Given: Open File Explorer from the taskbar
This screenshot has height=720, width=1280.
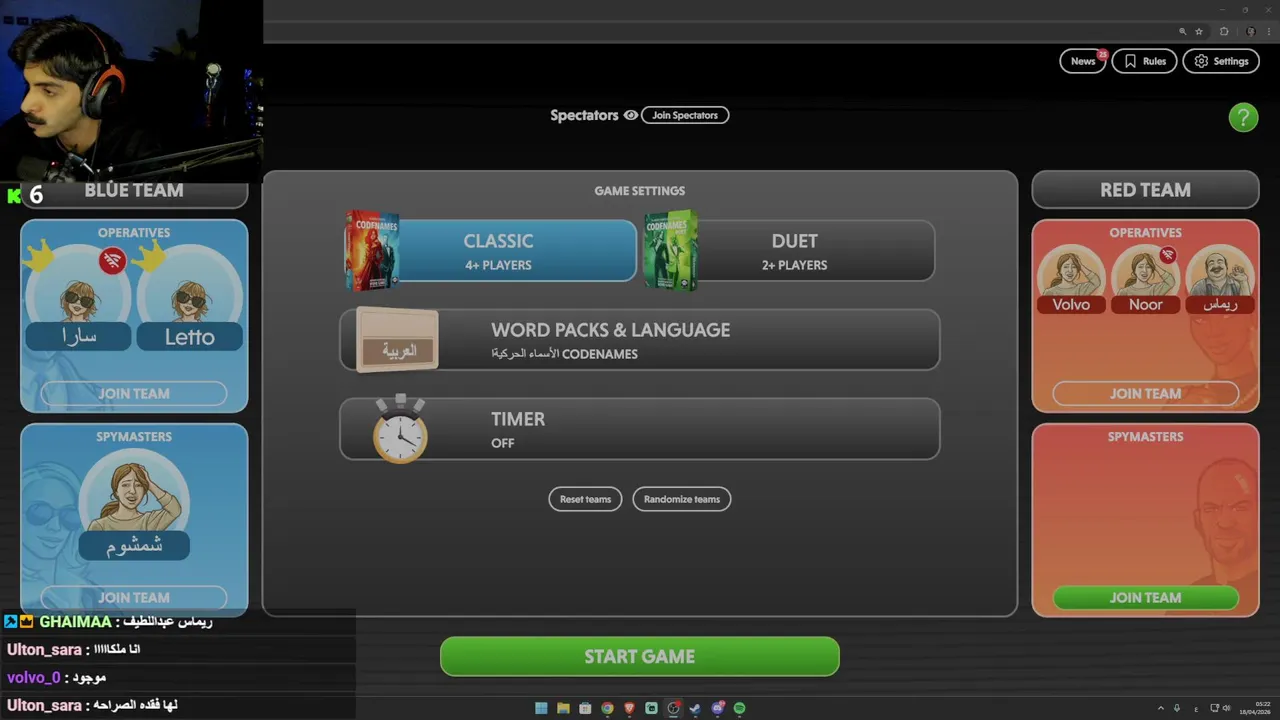Looking at the screenshot, I should point(563,708).
